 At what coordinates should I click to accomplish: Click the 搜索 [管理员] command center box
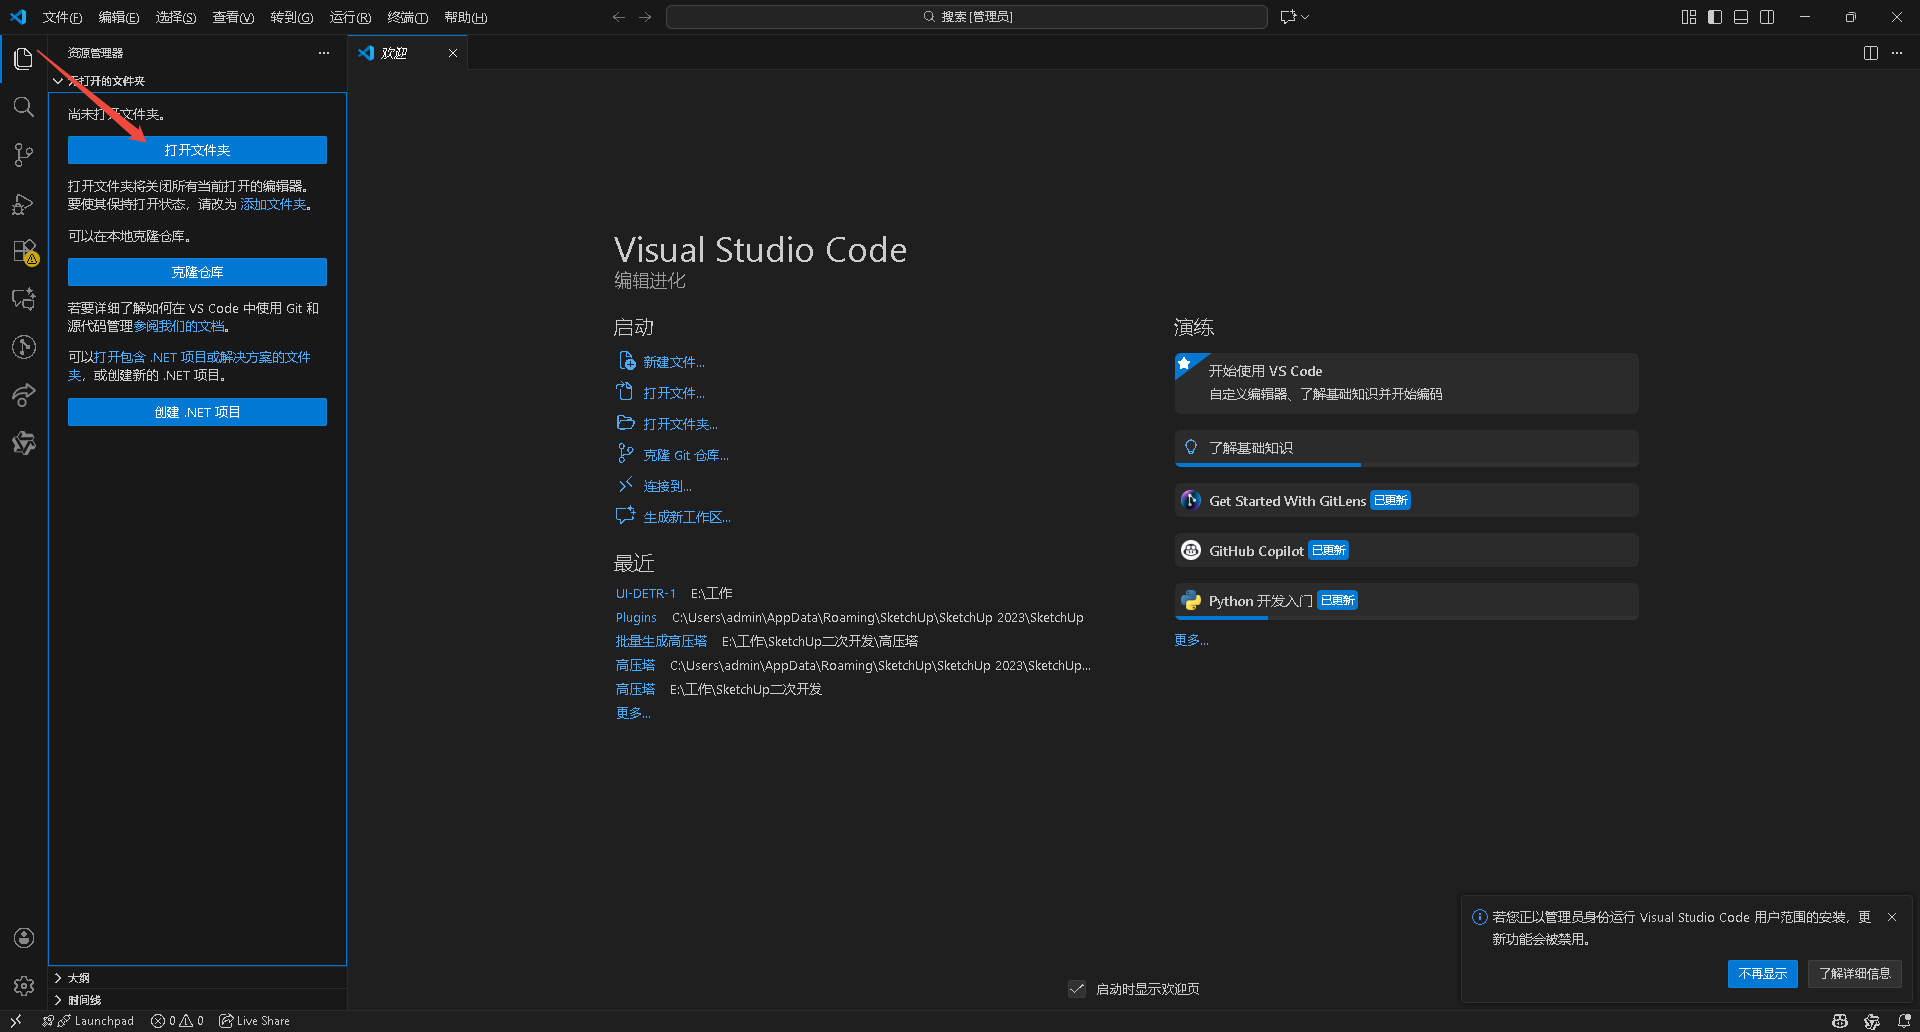point(967,17)
